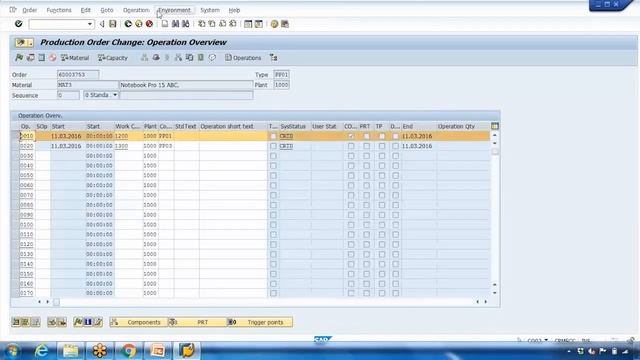Toggle the PRT checkbox in row 0020
This screenshot has height=360, width=640.
coord(367,146)
